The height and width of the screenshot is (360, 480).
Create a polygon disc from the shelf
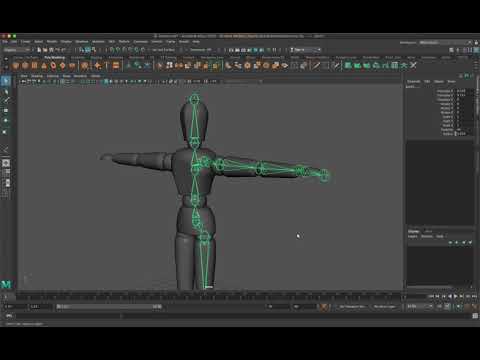pyautogui.click(x=72, y=66)
